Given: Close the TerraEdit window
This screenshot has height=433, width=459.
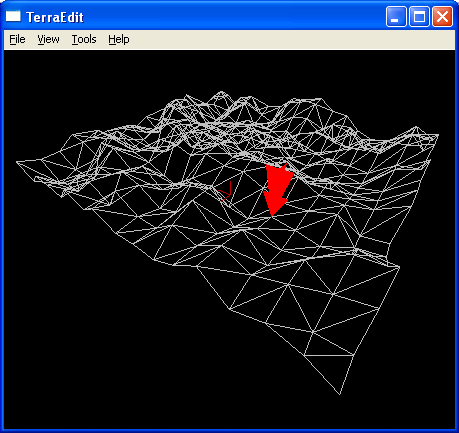Looking at the screenshot, I should pos(442,16).
